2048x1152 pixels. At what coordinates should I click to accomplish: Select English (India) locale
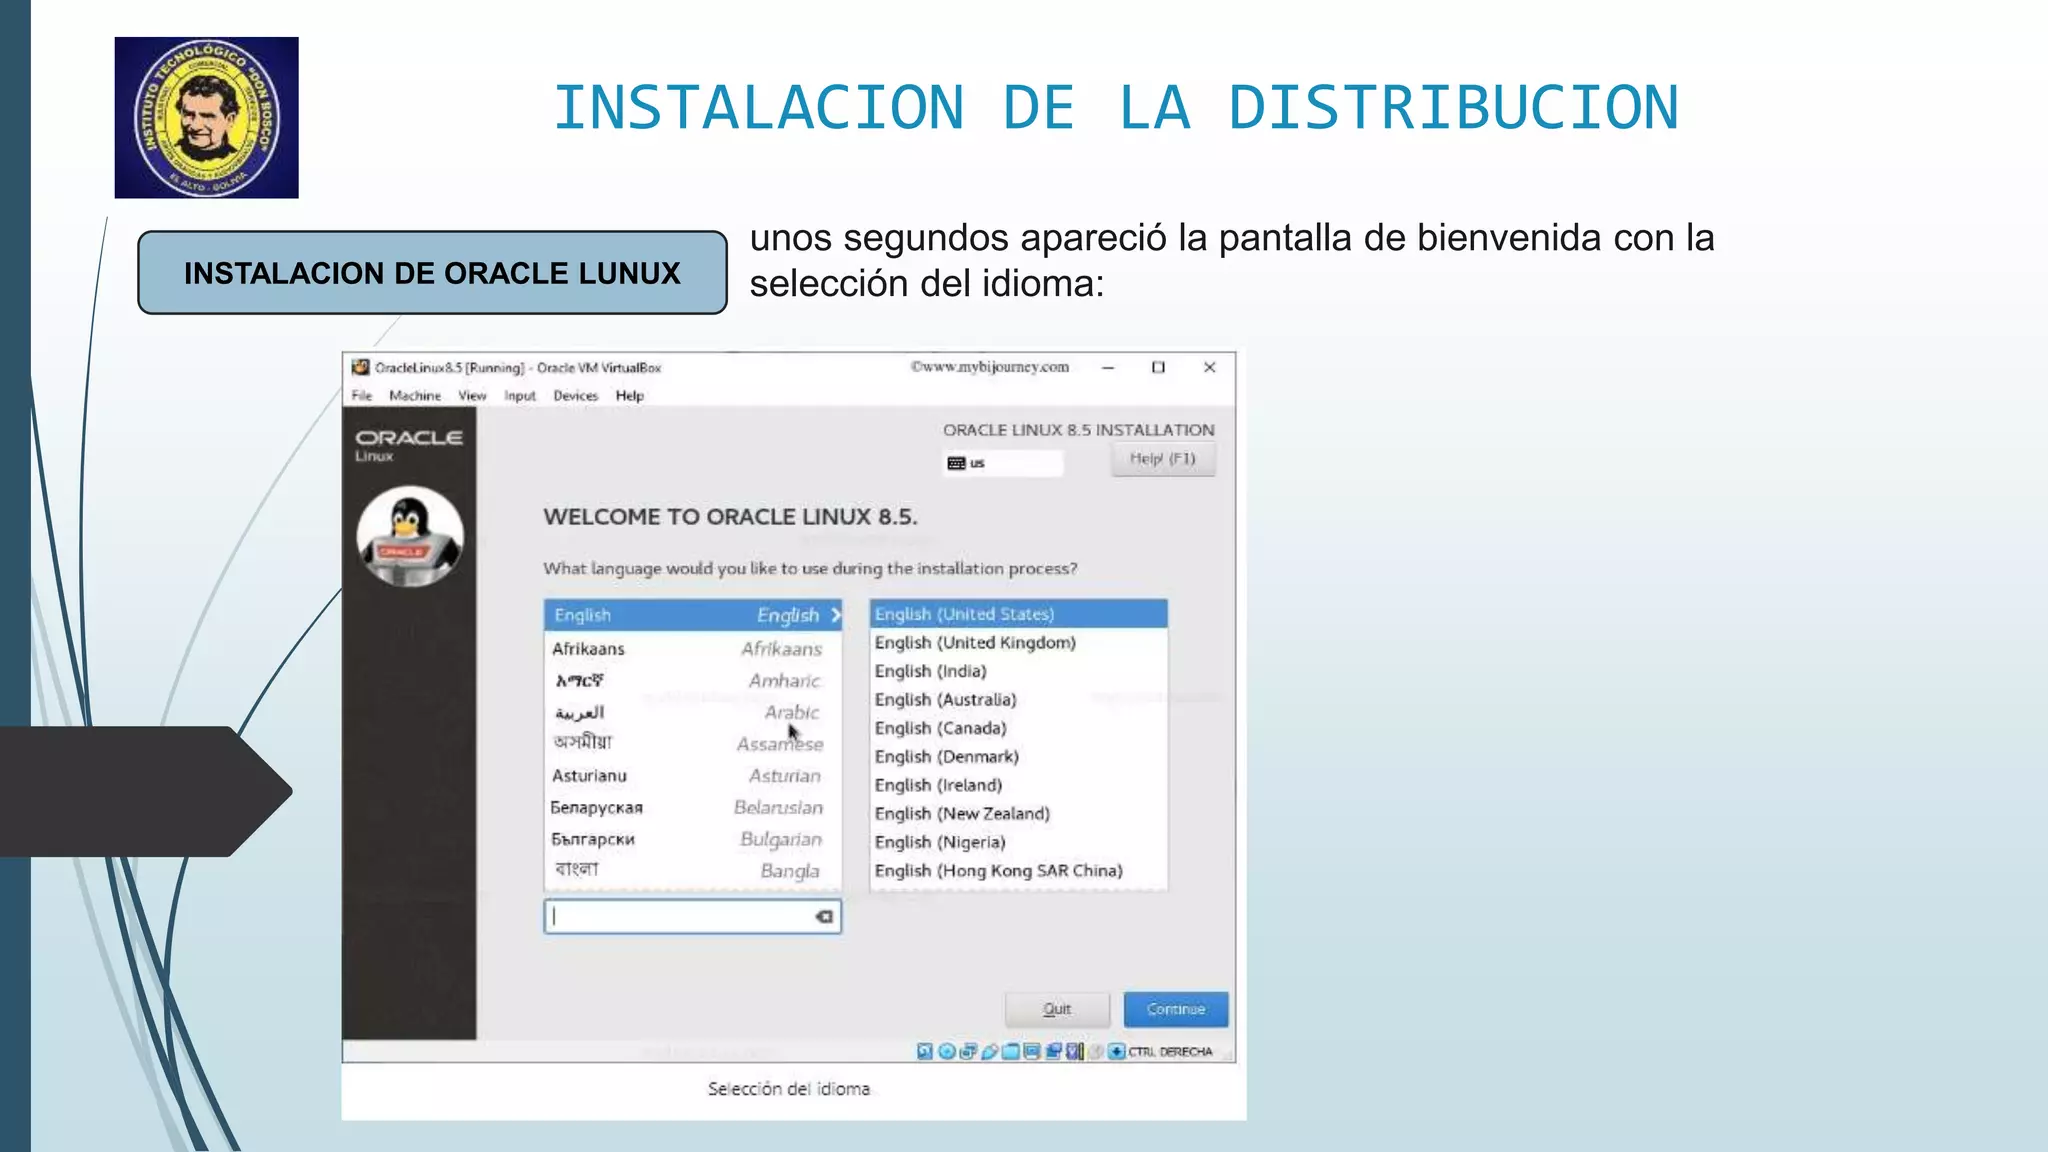pos(1018,671)
